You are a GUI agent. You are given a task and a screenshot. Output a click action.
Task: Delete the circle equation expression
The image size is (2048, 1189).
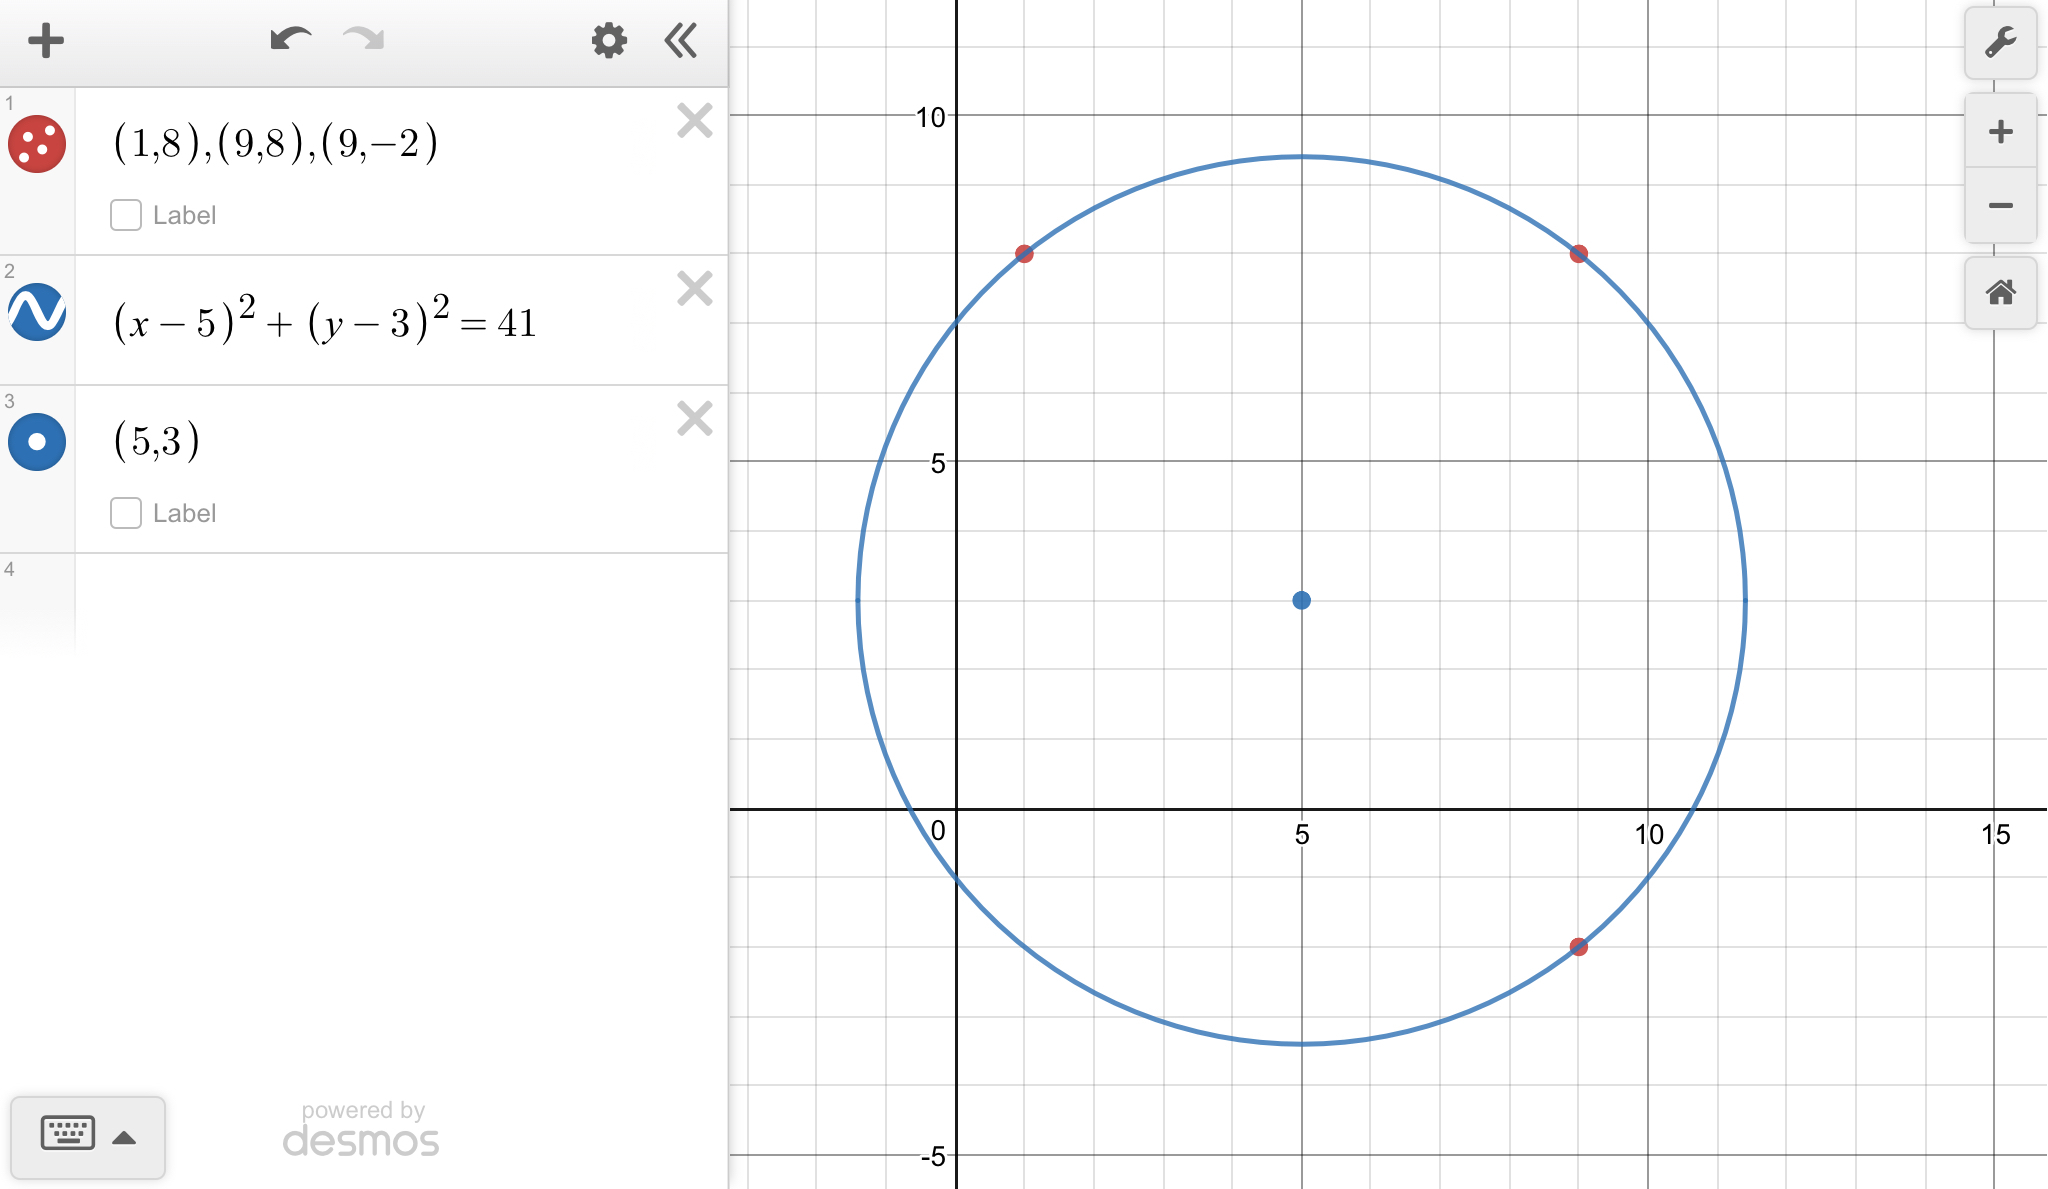click(x=694, y=289)
